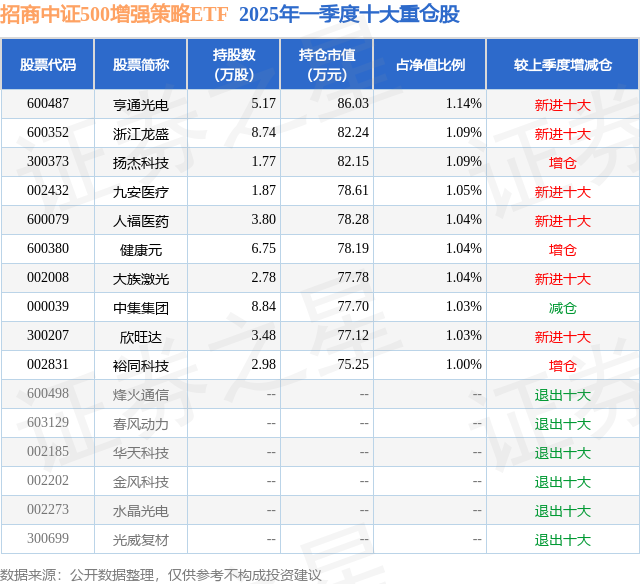Open stock code 002432
This screenshot has height=584, width=640.
[x=48, y=191]
